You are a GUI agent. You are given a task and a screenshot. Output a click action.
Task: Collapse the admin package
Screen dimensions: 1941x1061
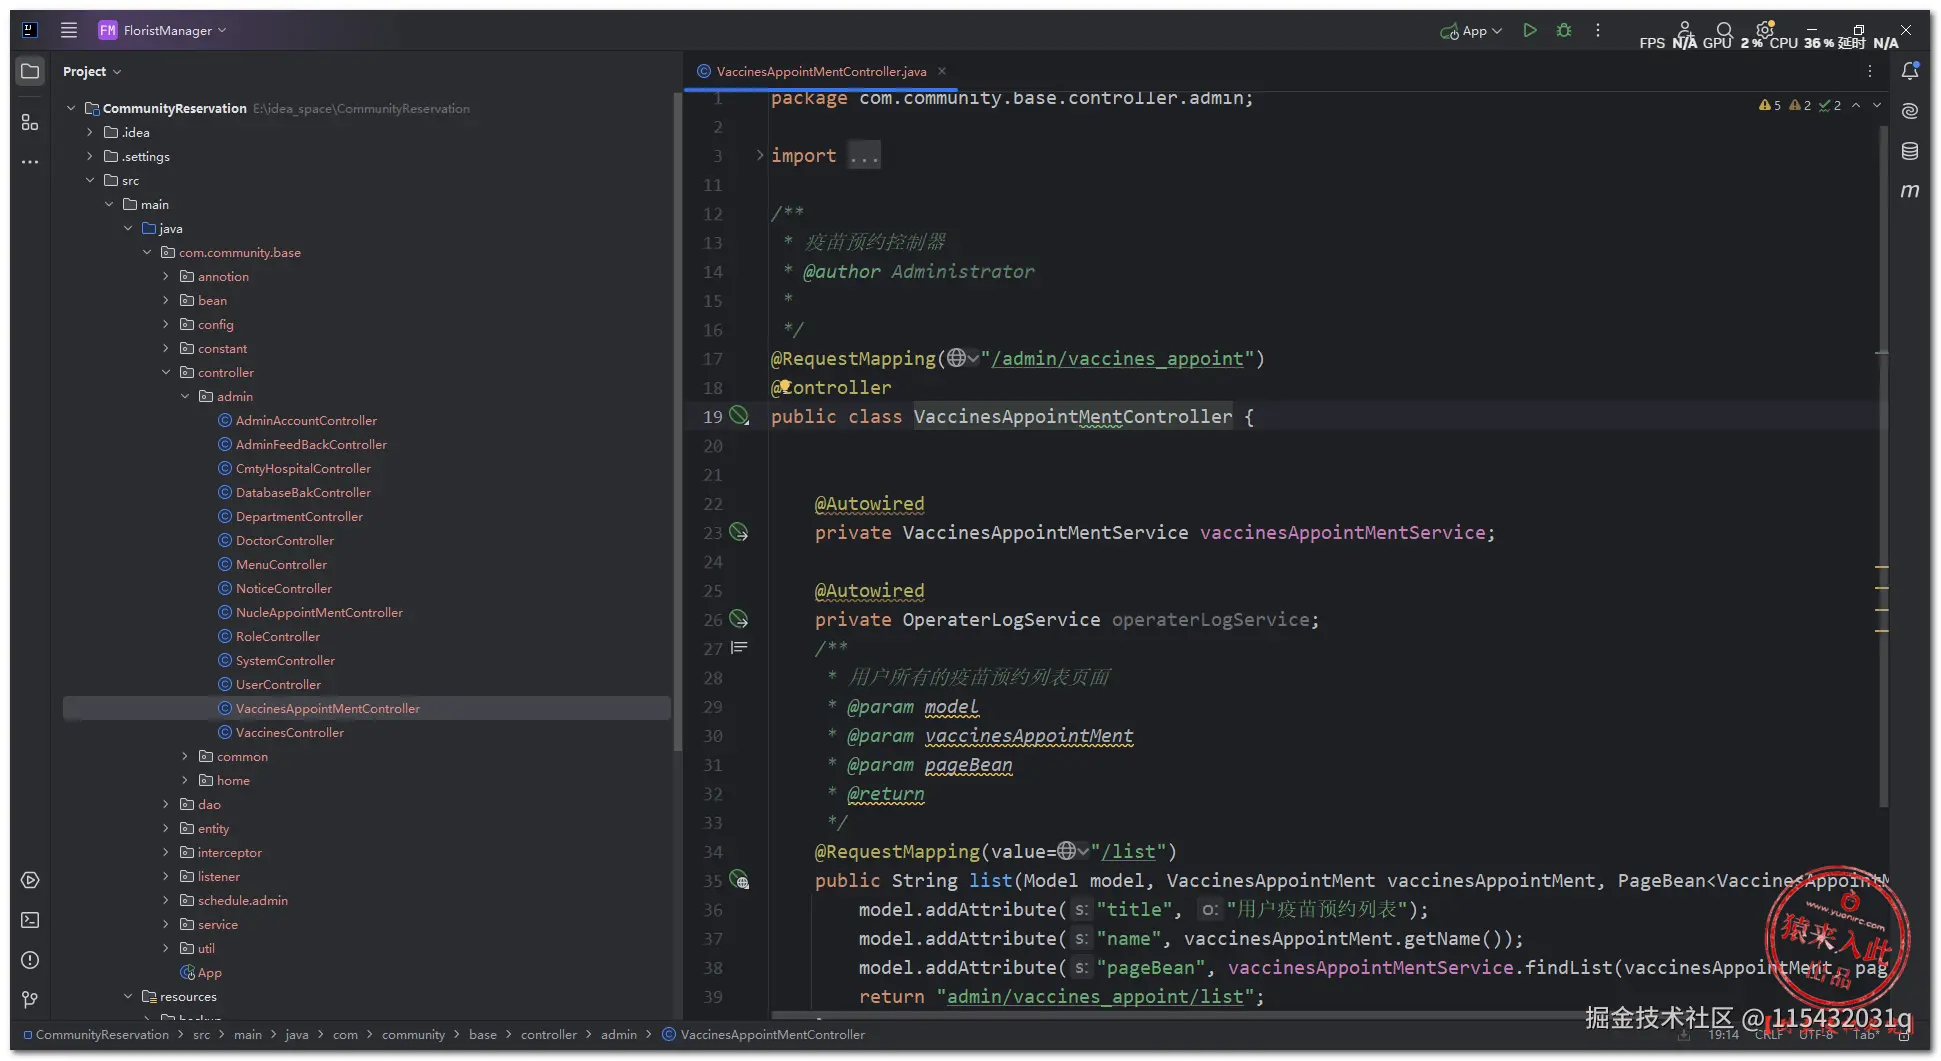click(185, 396)
